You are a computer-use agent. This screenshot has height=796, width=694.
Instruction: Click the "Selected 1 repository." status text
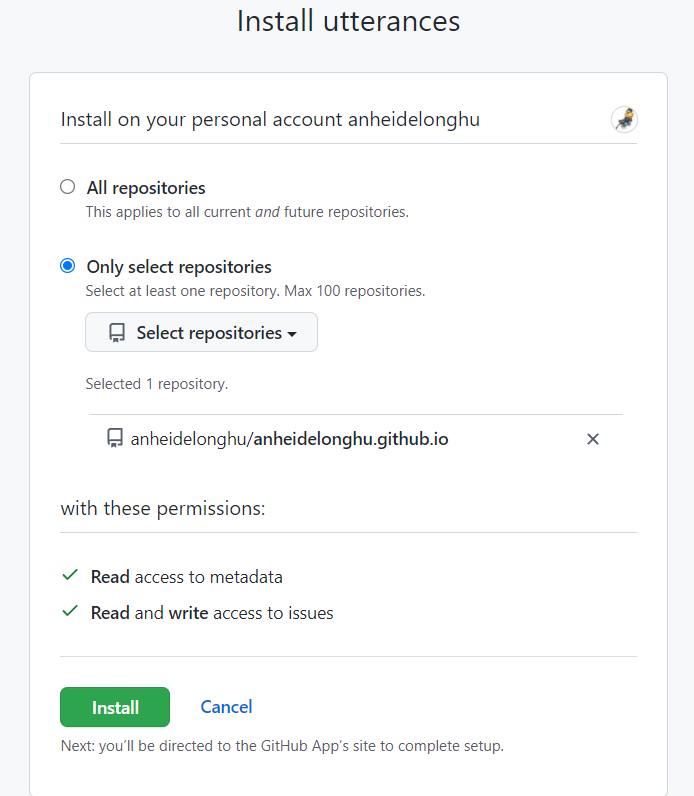pos(156,384)
